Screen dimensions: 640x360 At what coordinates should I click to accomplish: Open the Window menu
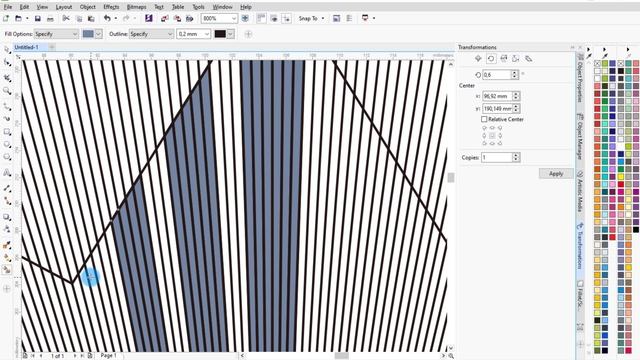click(x=222, y=7)
